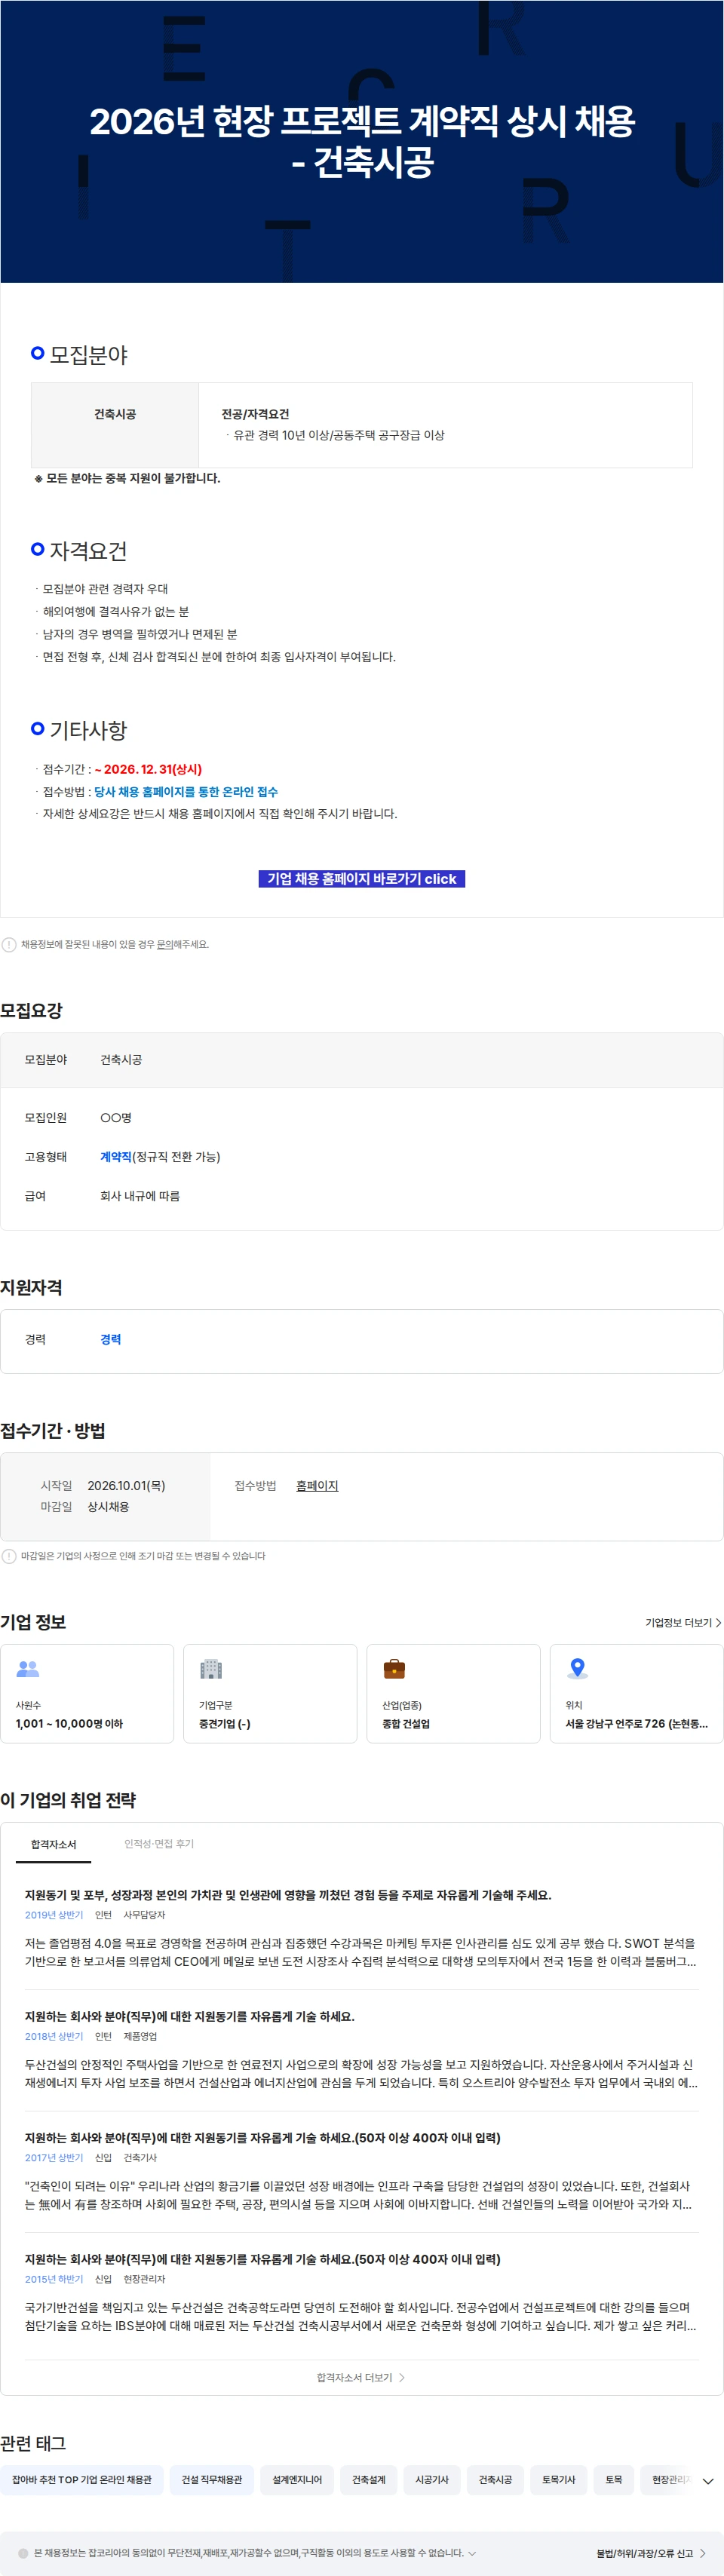Expand related tags with chevron arrow

[707, 2480]
